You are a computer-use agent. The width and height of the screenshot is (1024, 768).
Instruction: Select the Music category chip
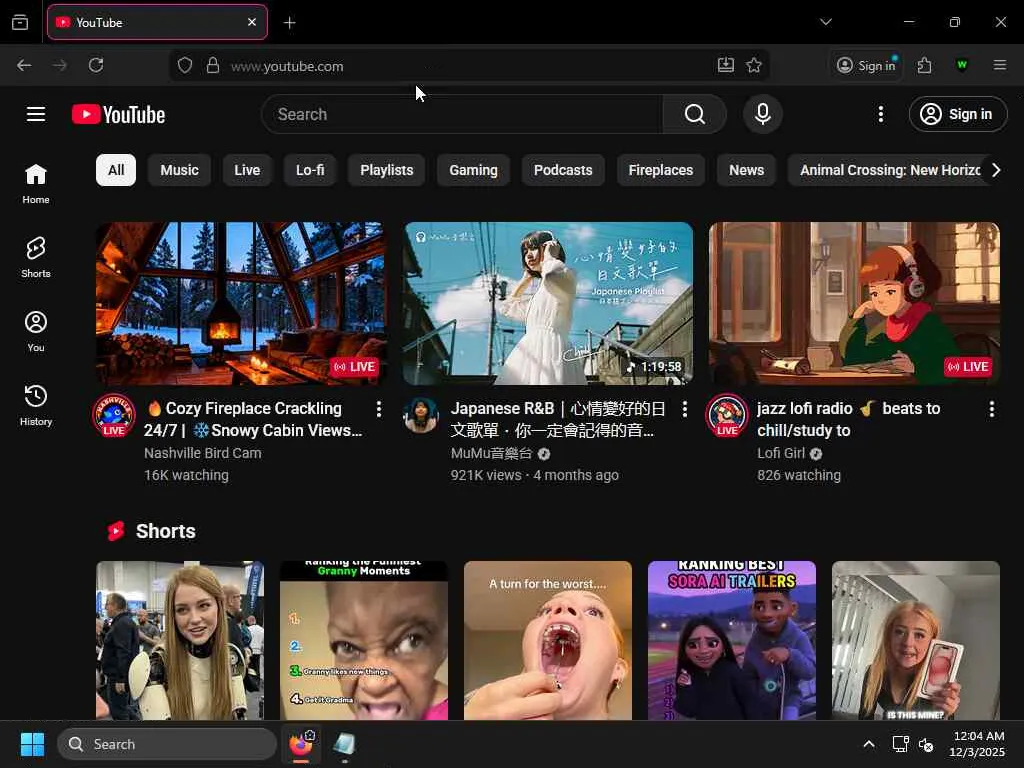tap(179, 170)
